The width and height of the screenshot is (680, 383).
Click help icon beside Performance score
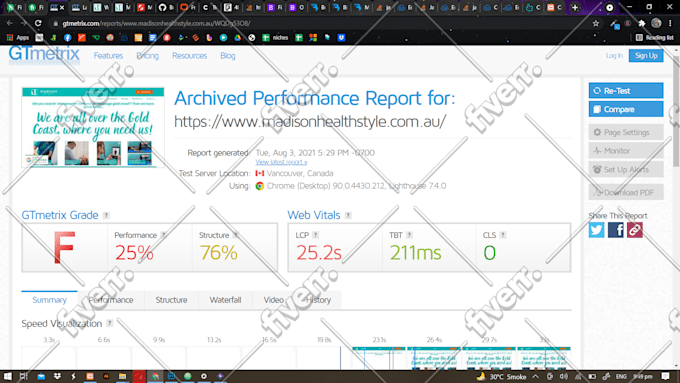coord(163,235)
